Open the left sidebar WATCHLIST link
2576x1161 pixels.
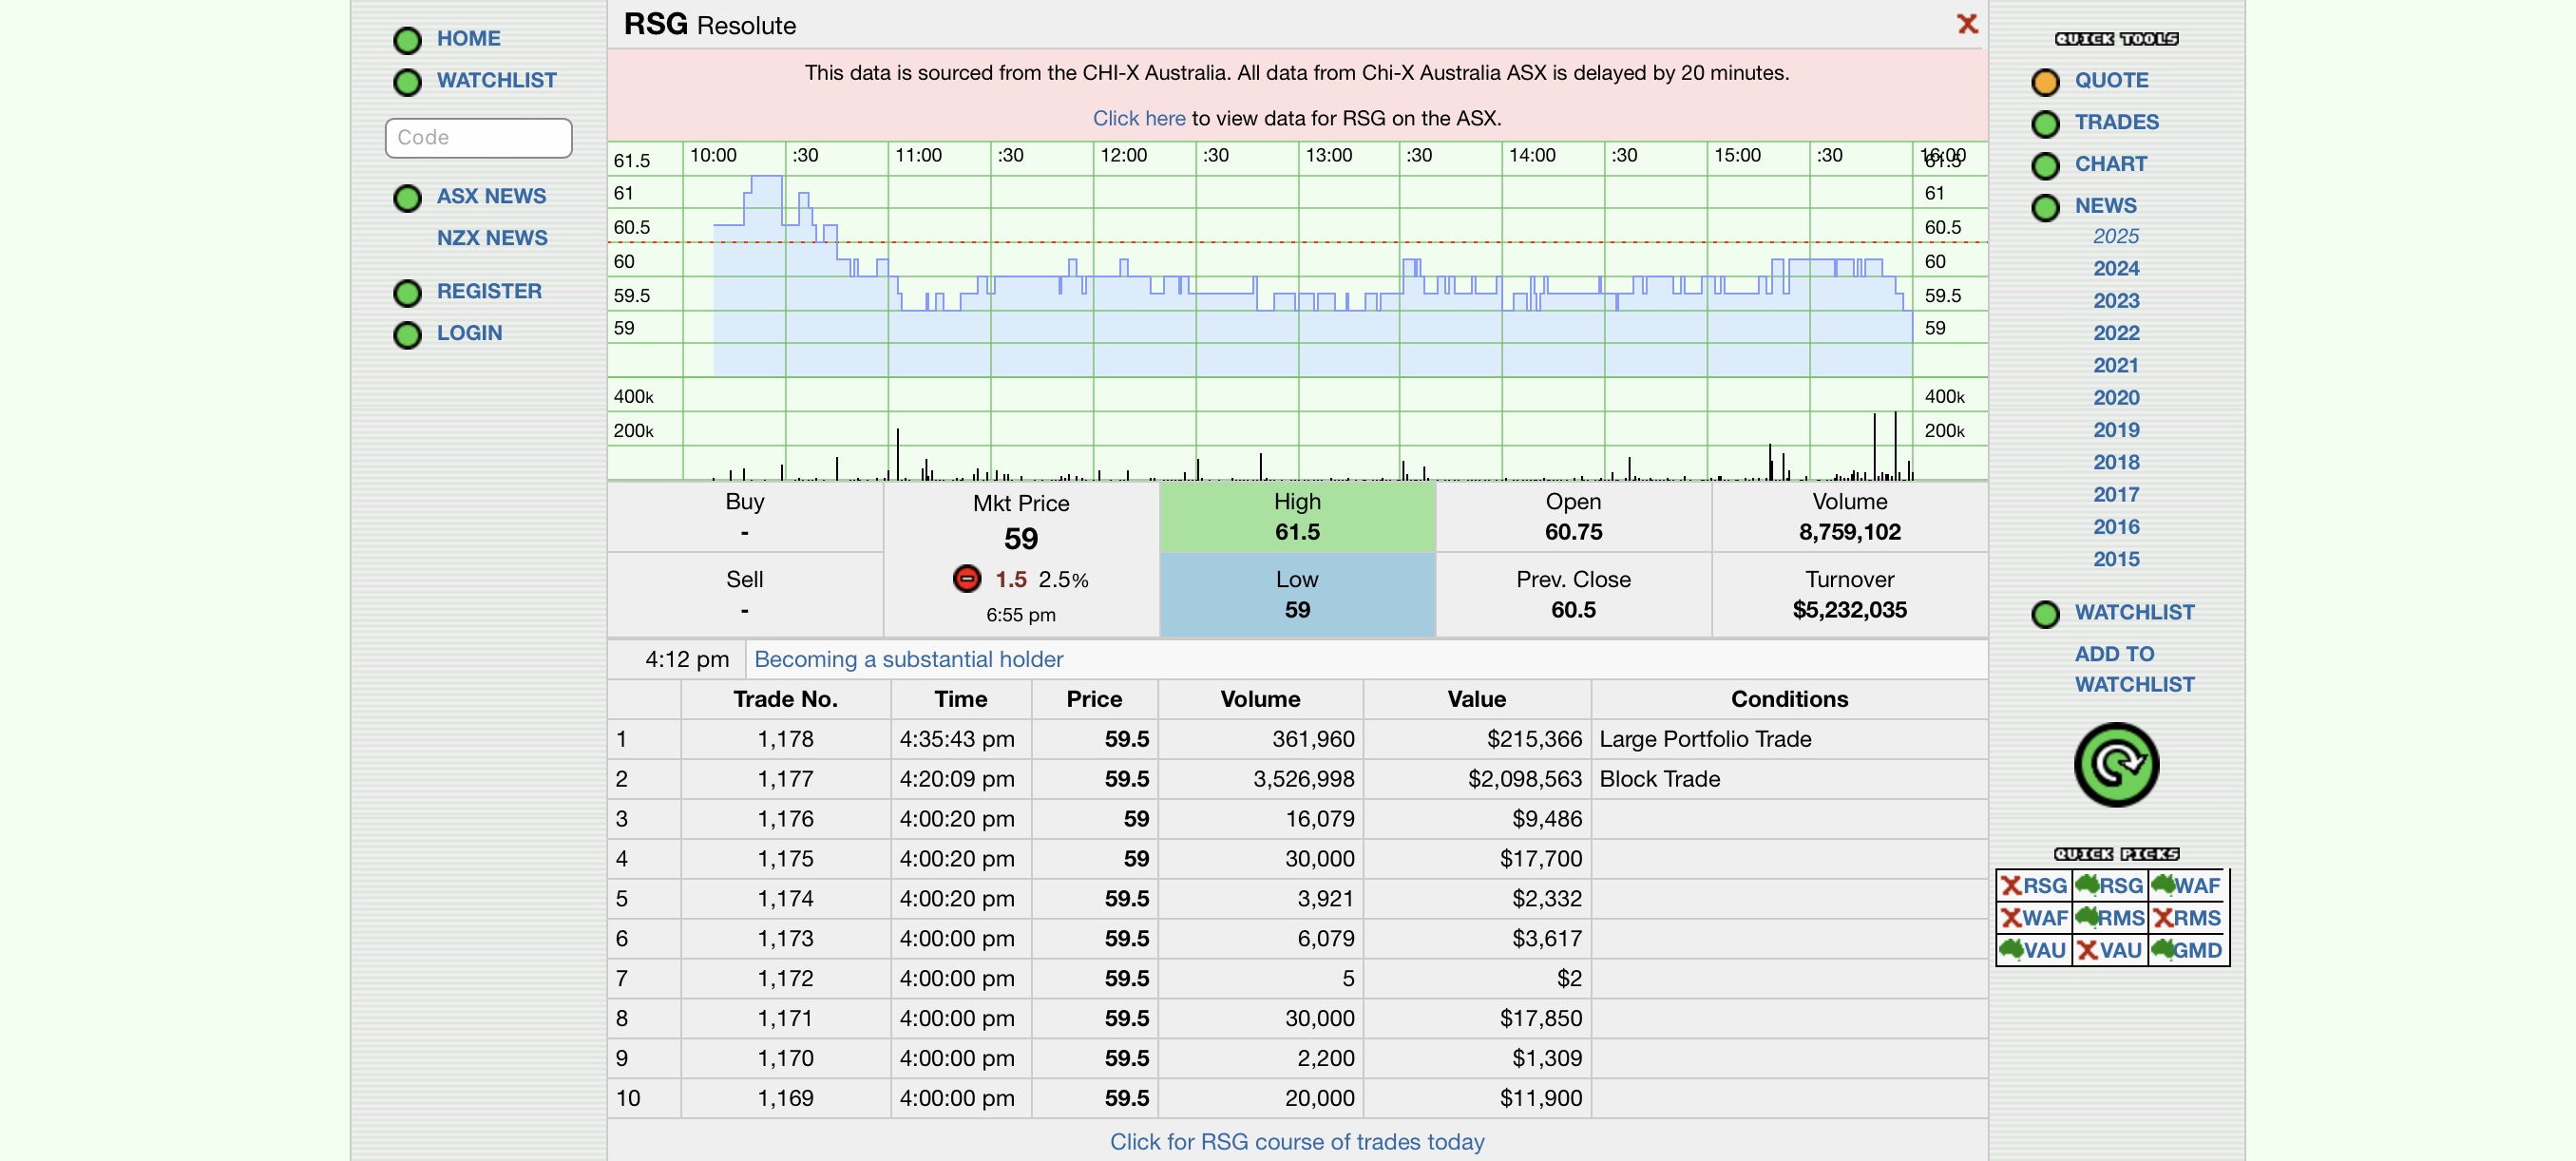(x=496, y=80)
